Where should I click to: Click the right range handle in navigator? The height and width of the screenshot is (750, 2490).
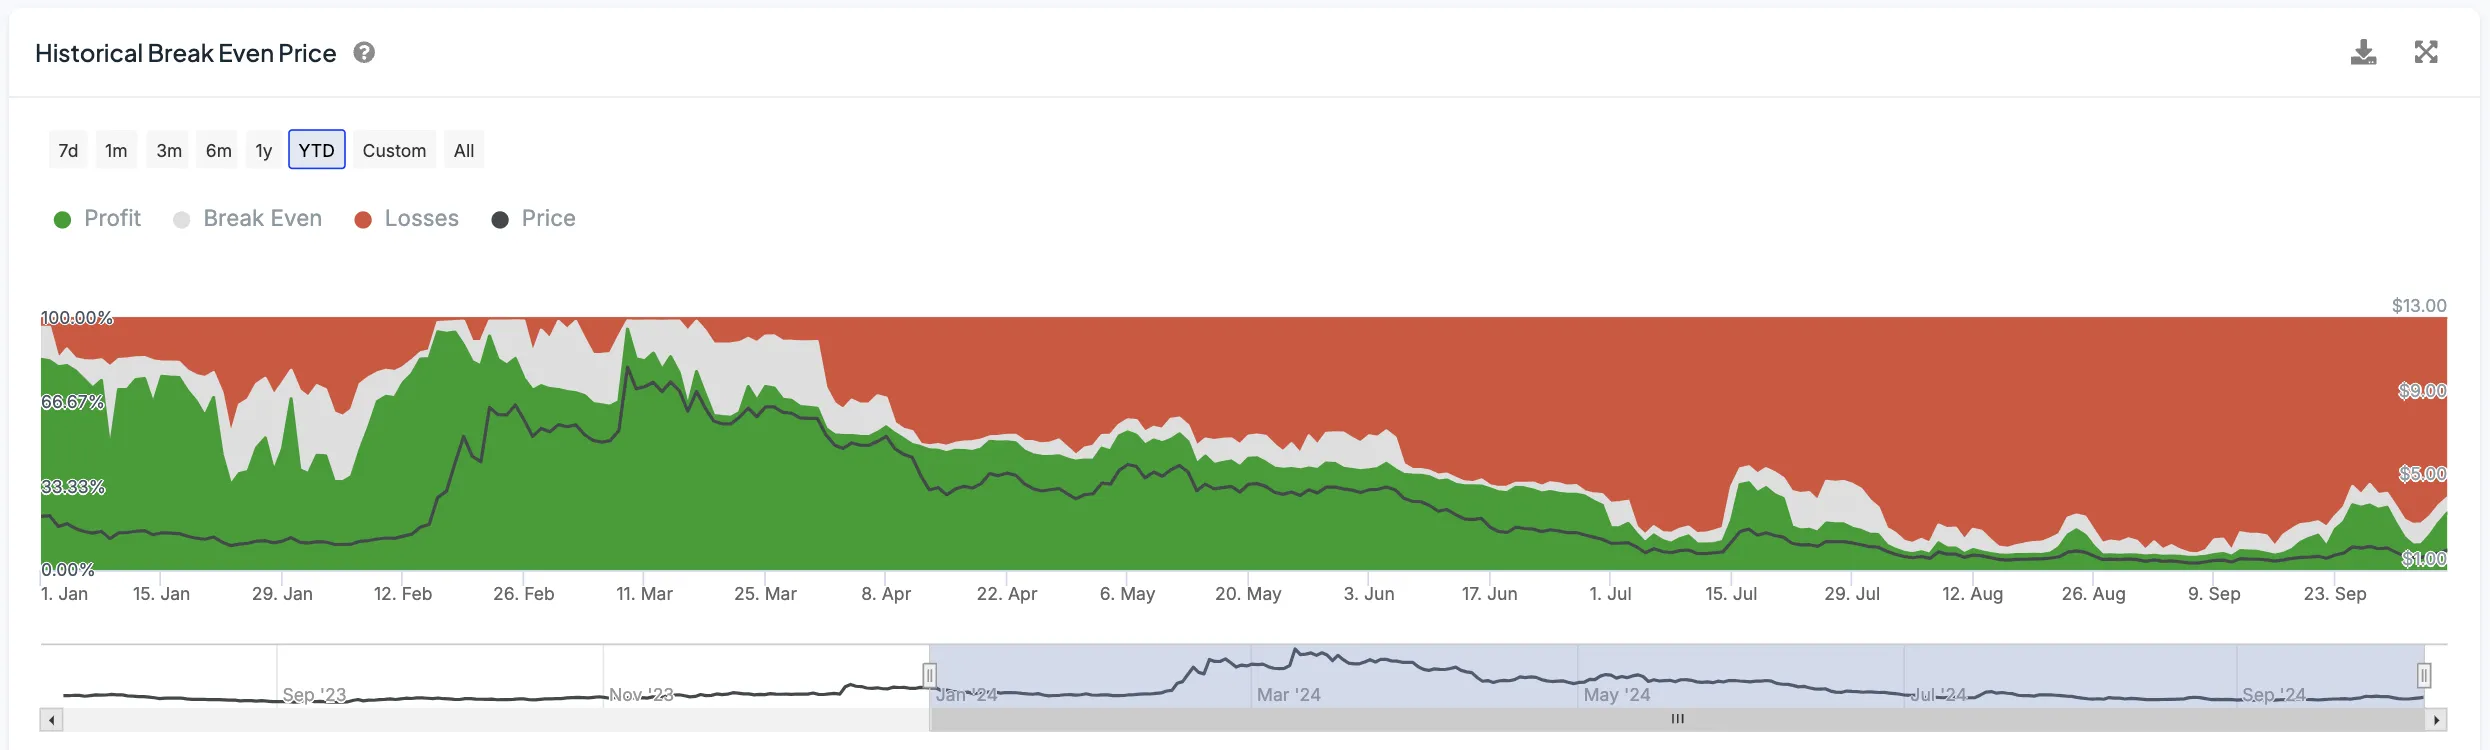click(2424, 676)
